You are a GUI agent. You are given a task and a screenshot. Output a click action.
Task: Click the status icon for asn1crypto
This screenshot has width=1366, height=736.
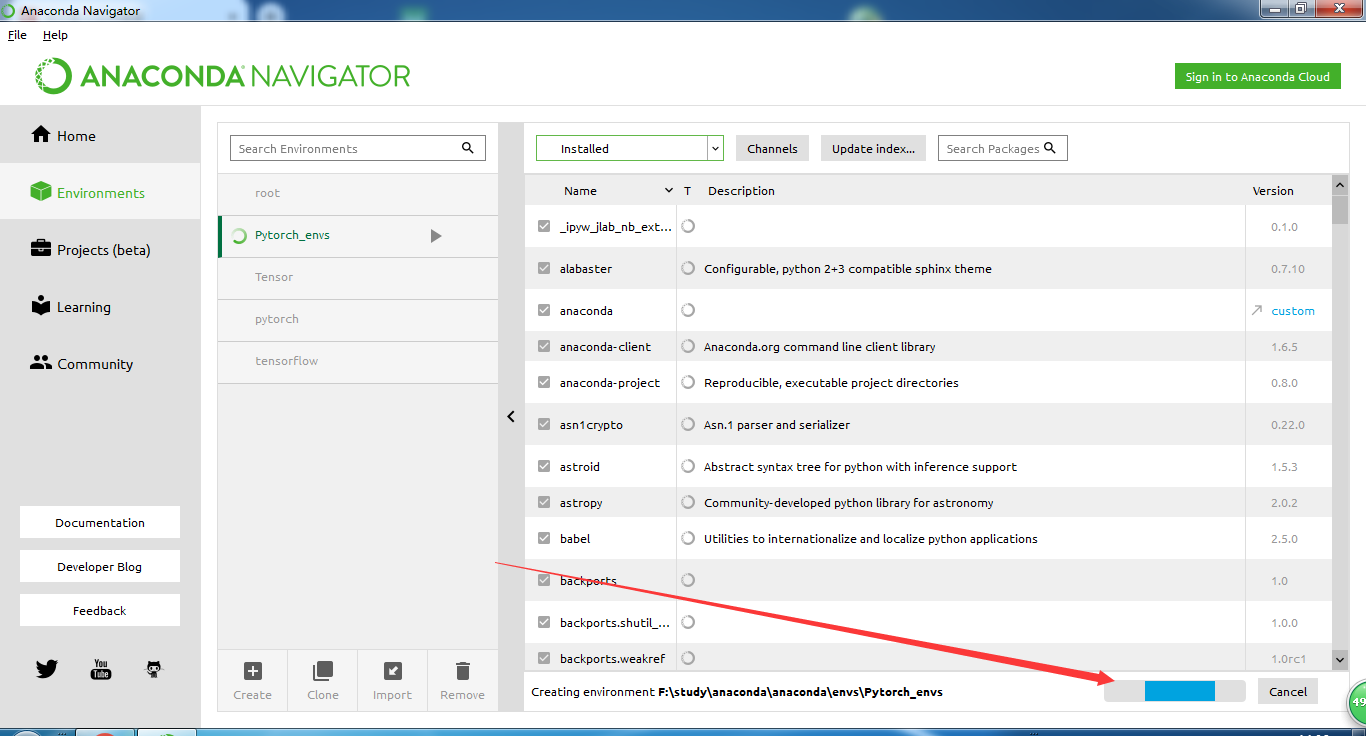(688, 424)
